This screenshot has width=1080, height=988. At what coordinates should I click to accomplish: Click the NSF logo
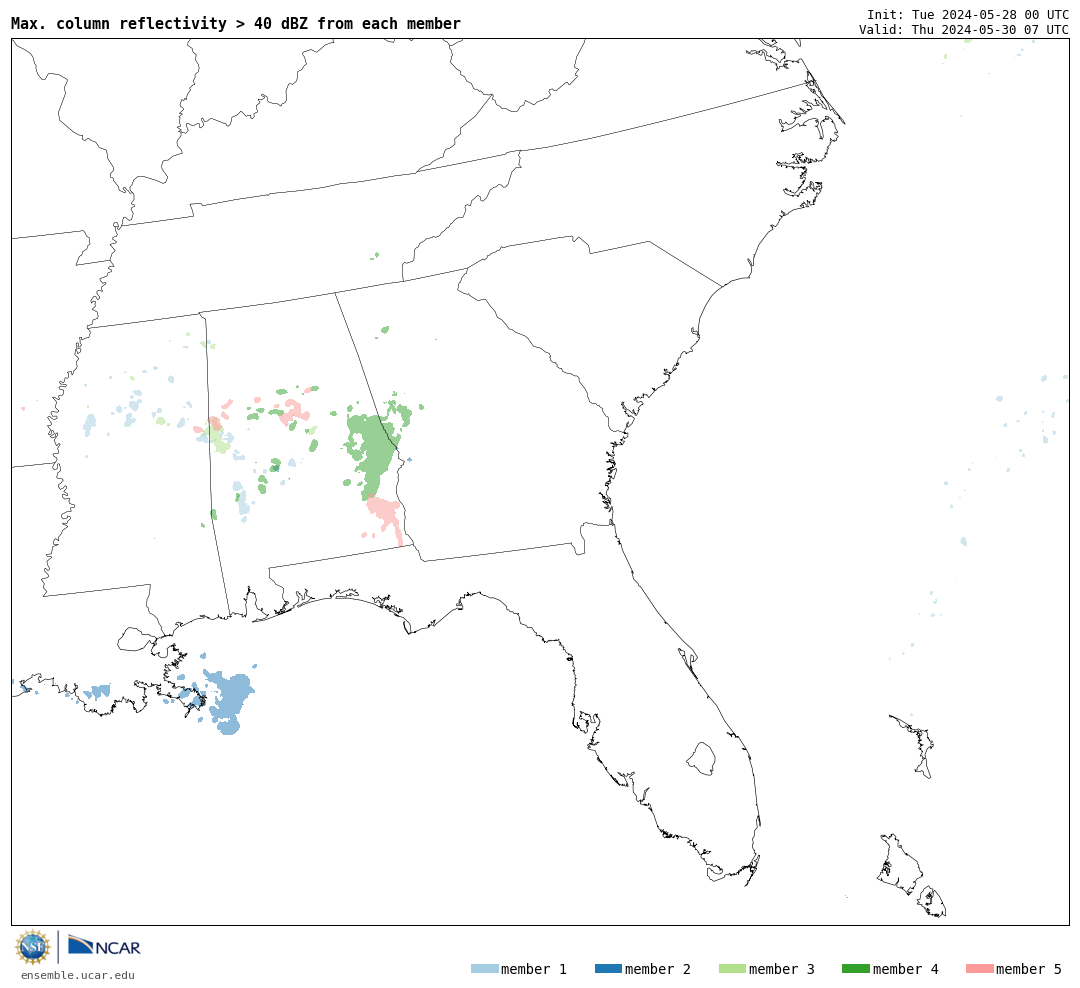[32, 947]
